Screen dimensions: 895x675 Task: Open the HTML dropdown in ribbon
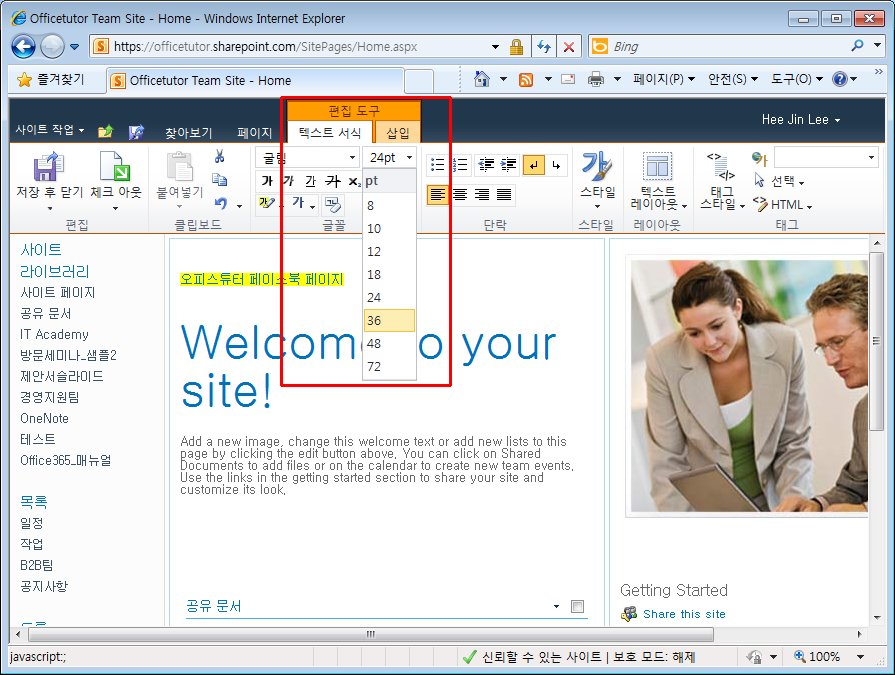782,204
